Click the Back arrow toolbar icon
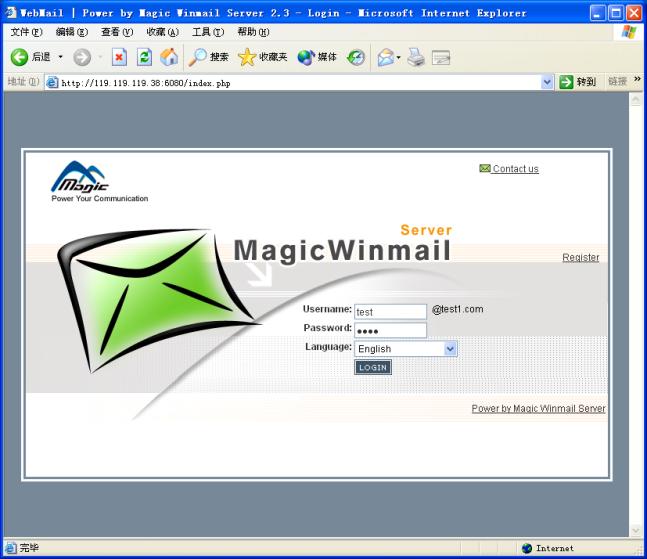The height and width of the screenshot is (559, 647). (19, 57)
